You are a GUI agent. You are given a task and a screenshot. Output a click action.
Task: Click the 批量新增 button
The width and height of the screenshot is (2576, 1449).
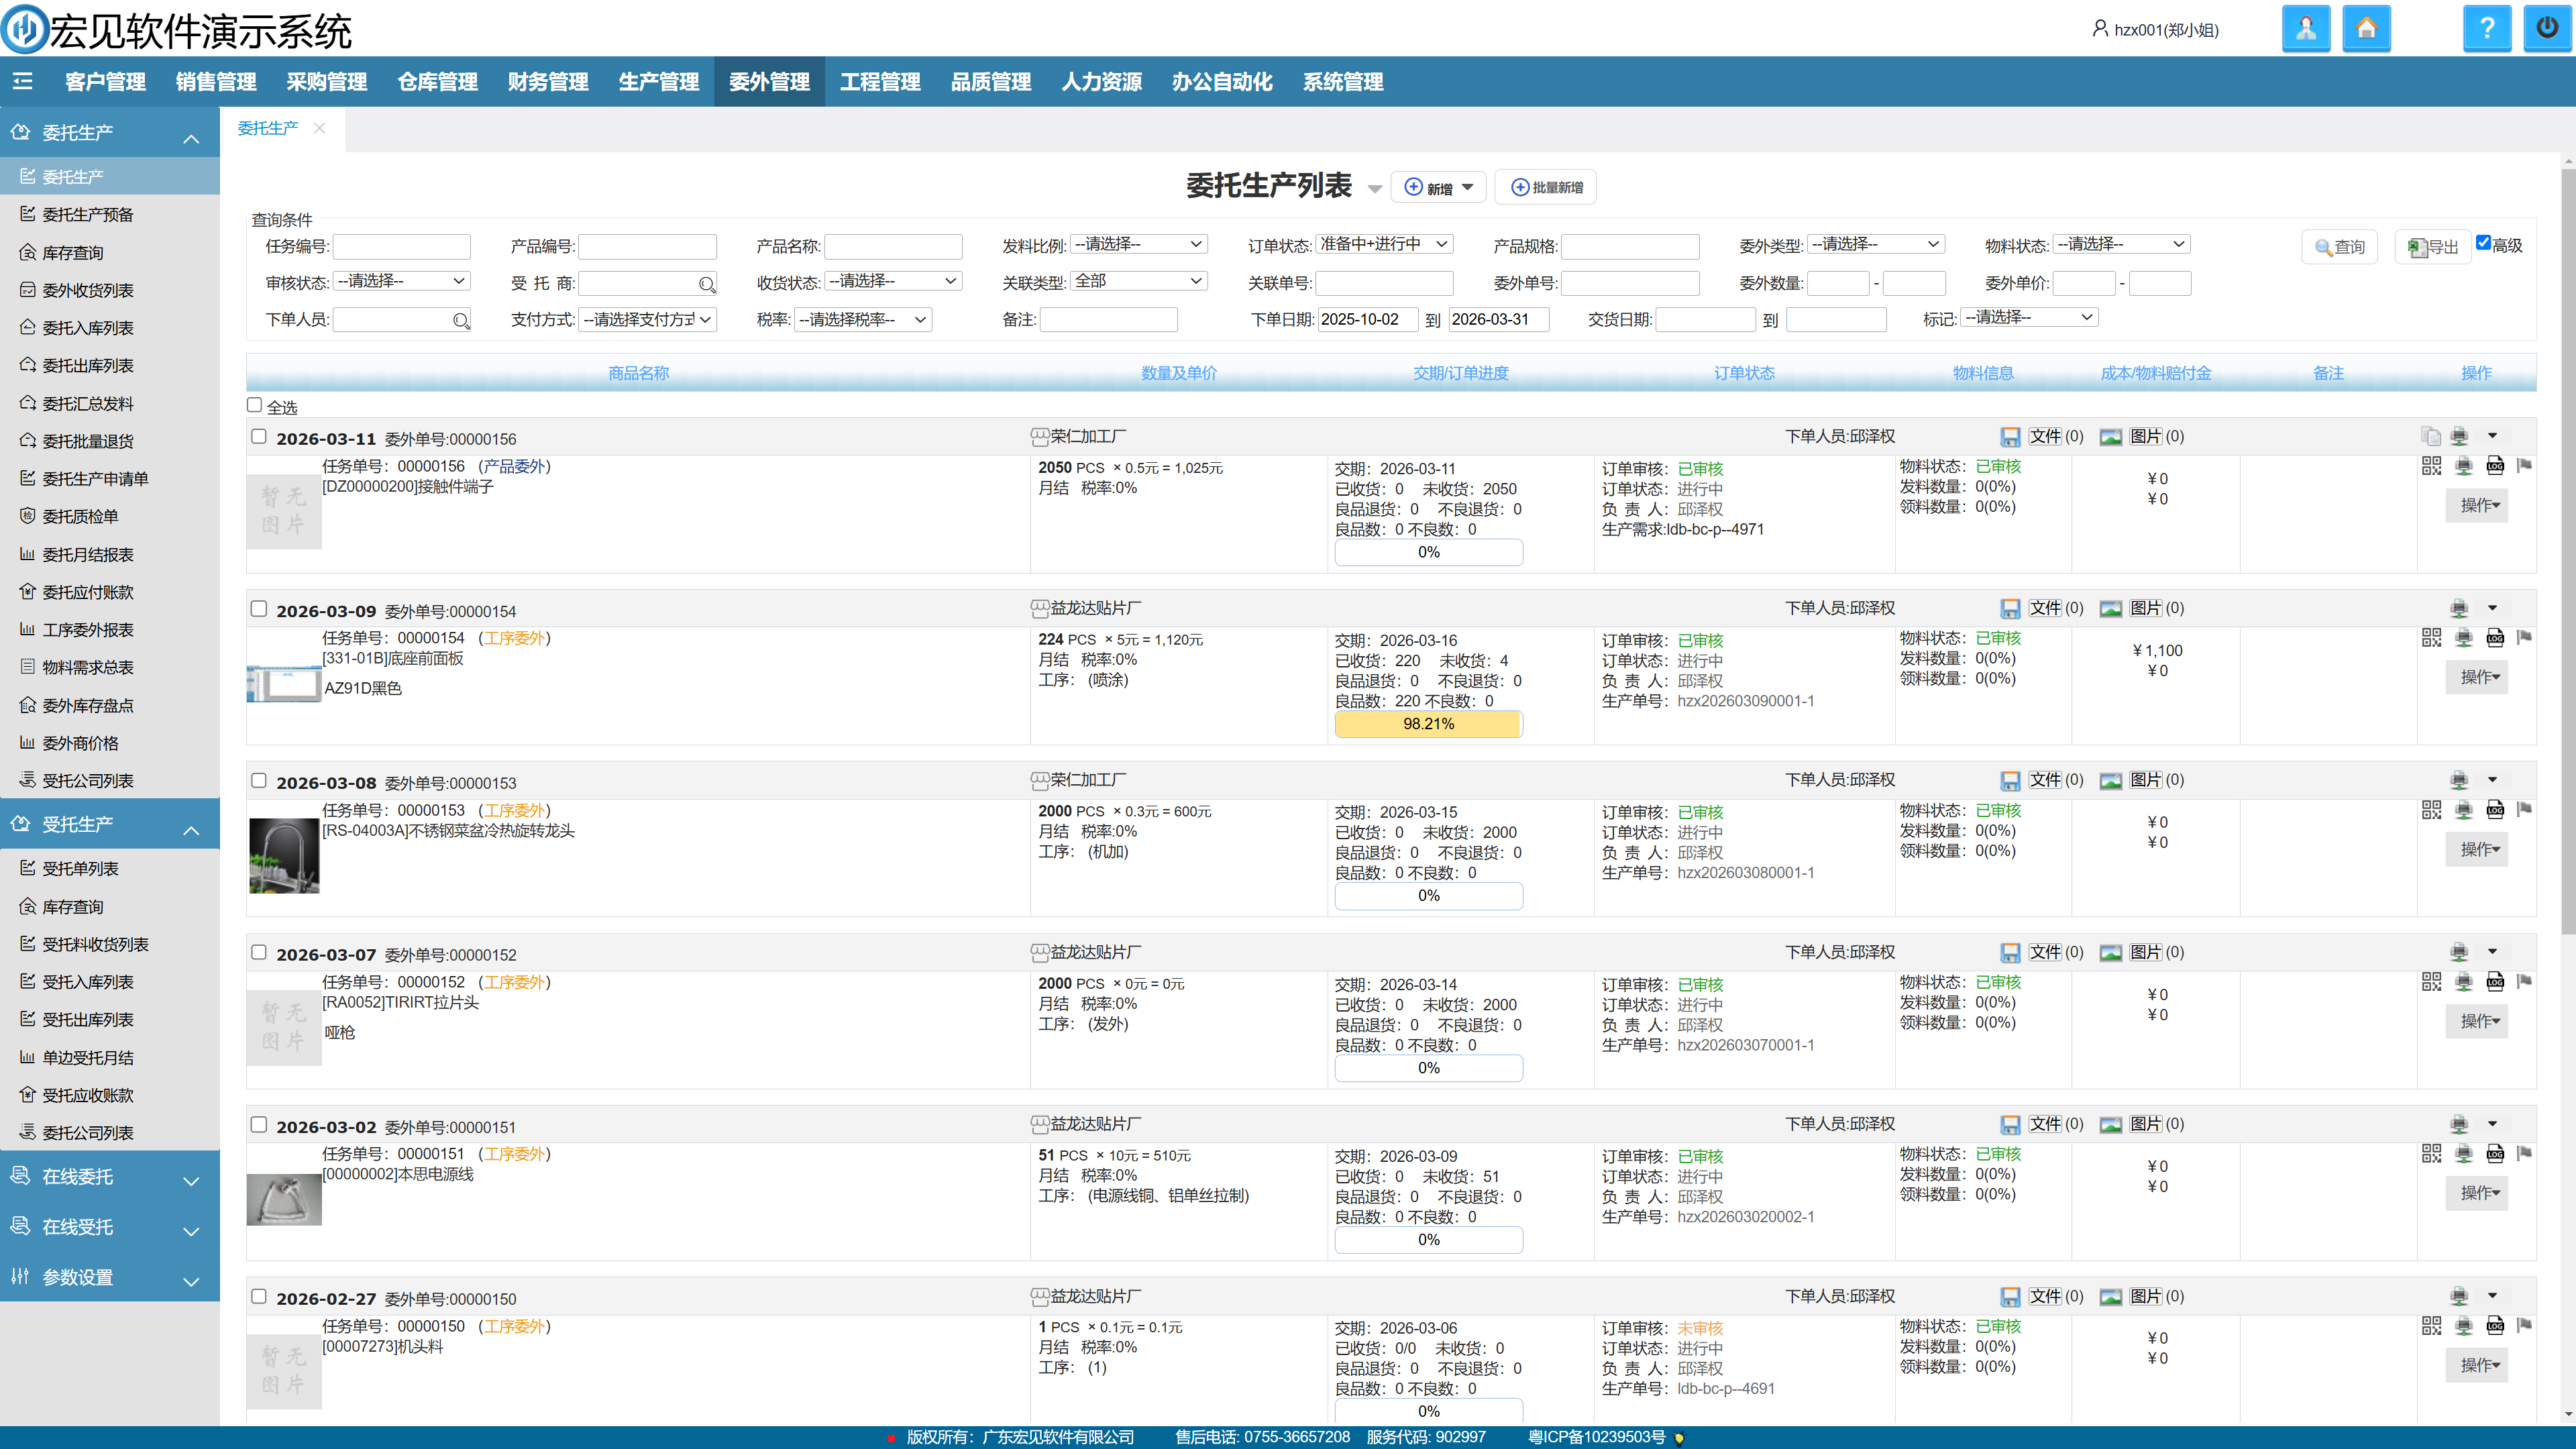pos(1546,188)
